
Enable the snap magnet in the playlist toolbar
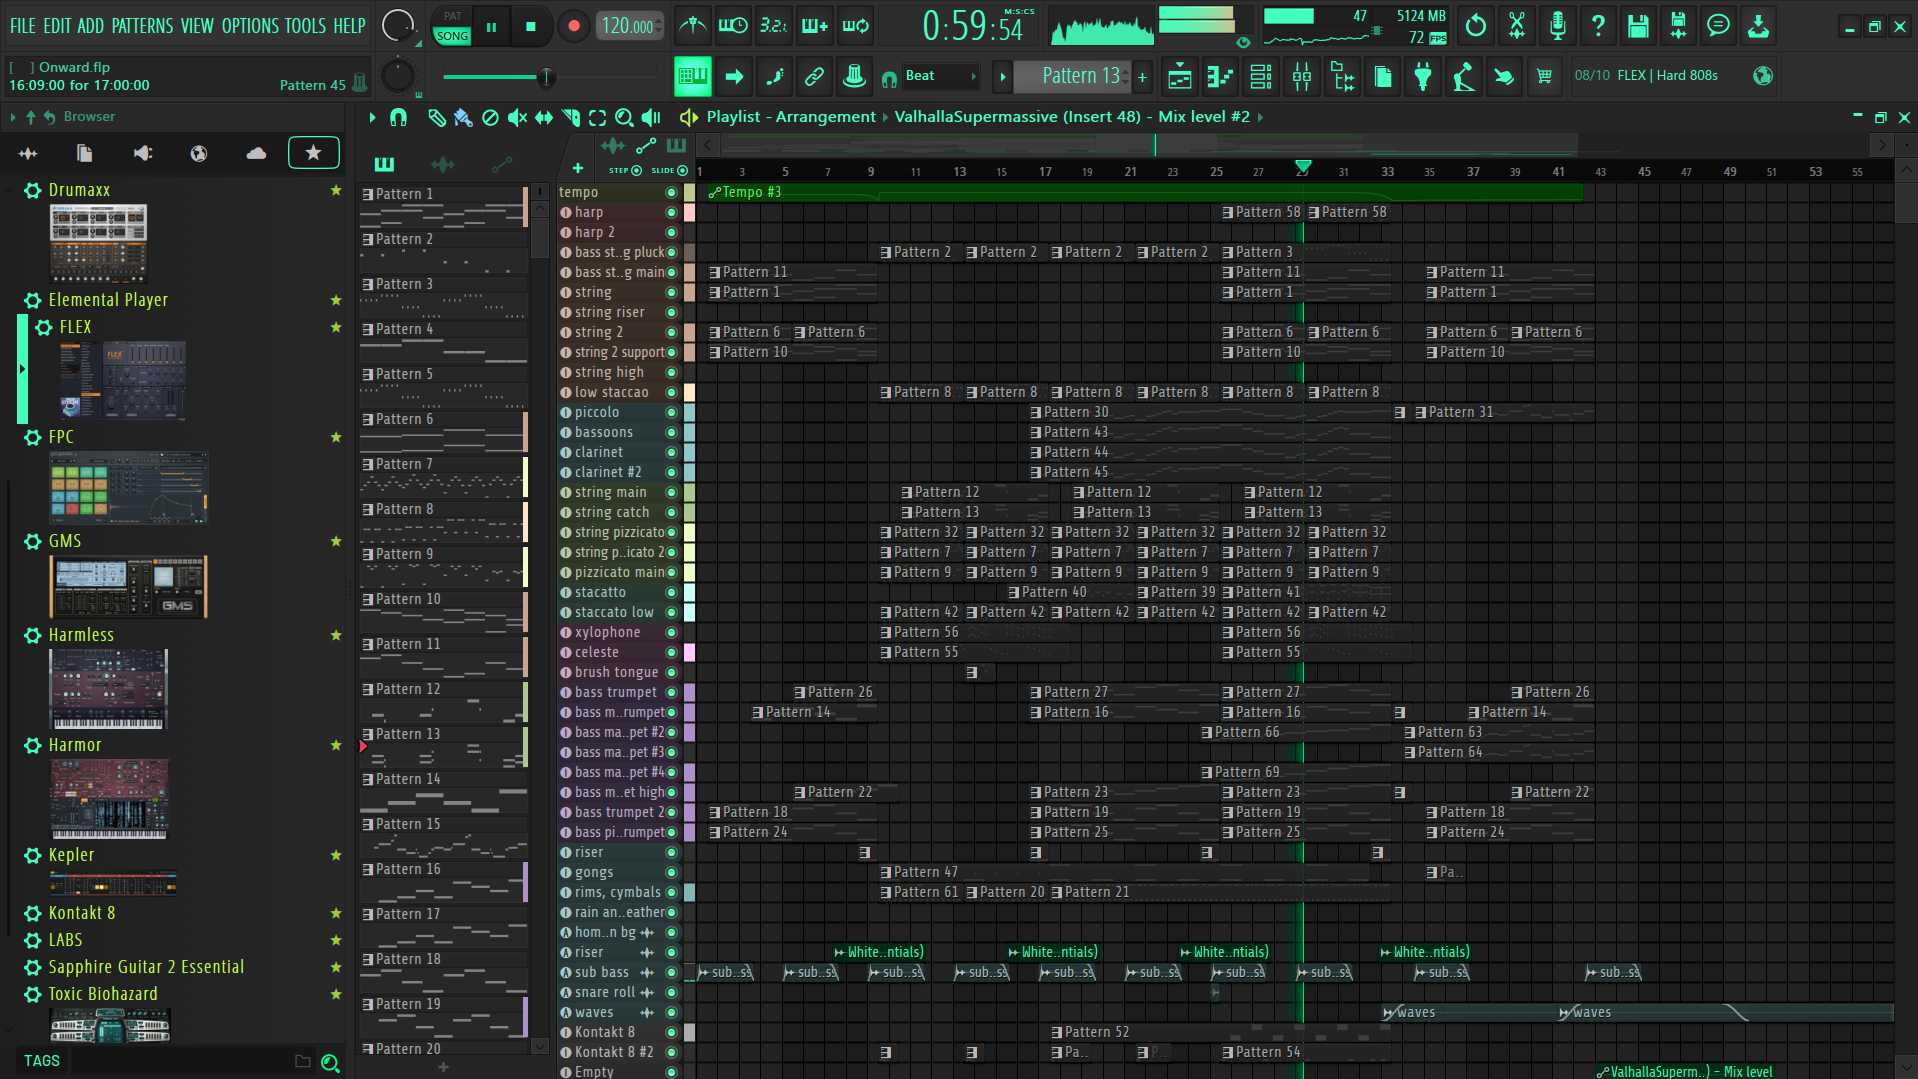[x=399, y=117]
